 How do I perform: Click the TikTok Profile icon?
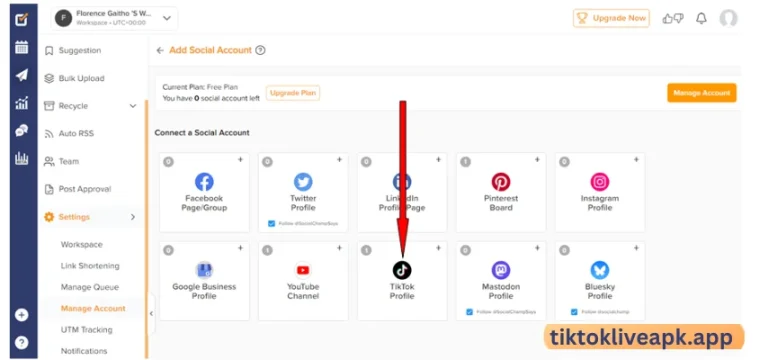(x=402, y=270)
